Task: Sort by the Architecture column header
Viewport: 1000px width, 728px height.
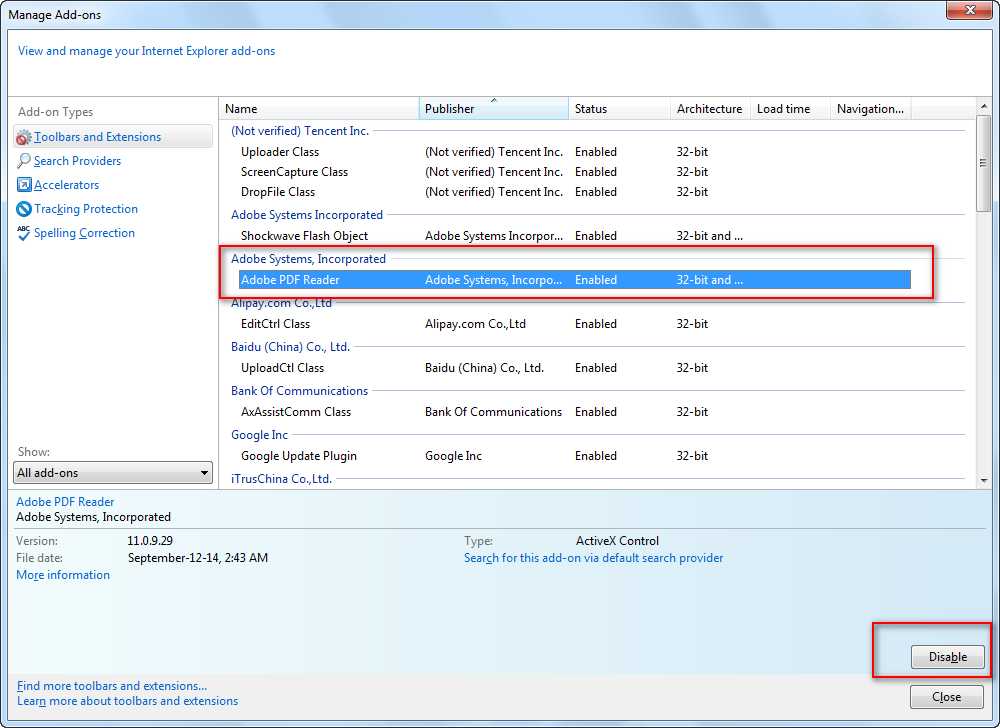Action: point(710,109)
